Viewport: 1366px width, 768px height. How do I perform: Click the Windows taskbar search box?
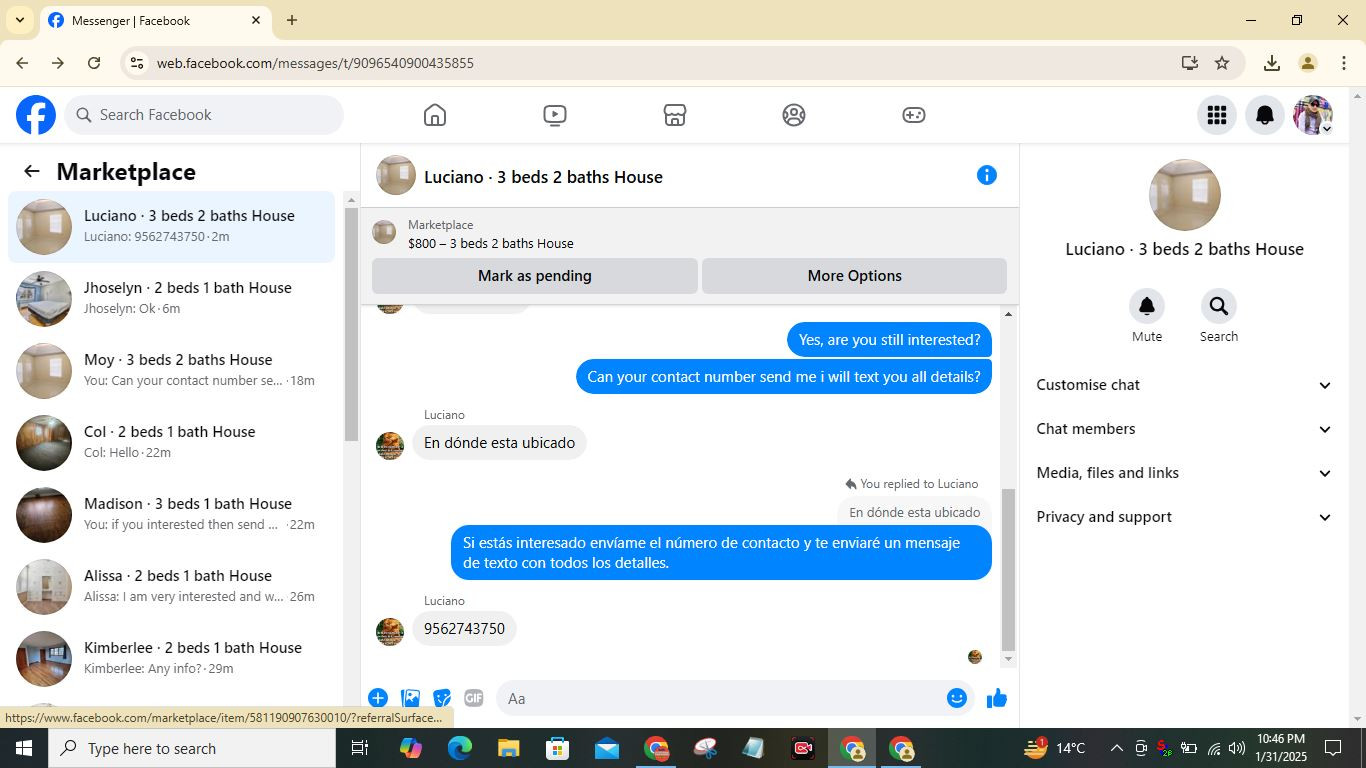[x=192, y=748]
